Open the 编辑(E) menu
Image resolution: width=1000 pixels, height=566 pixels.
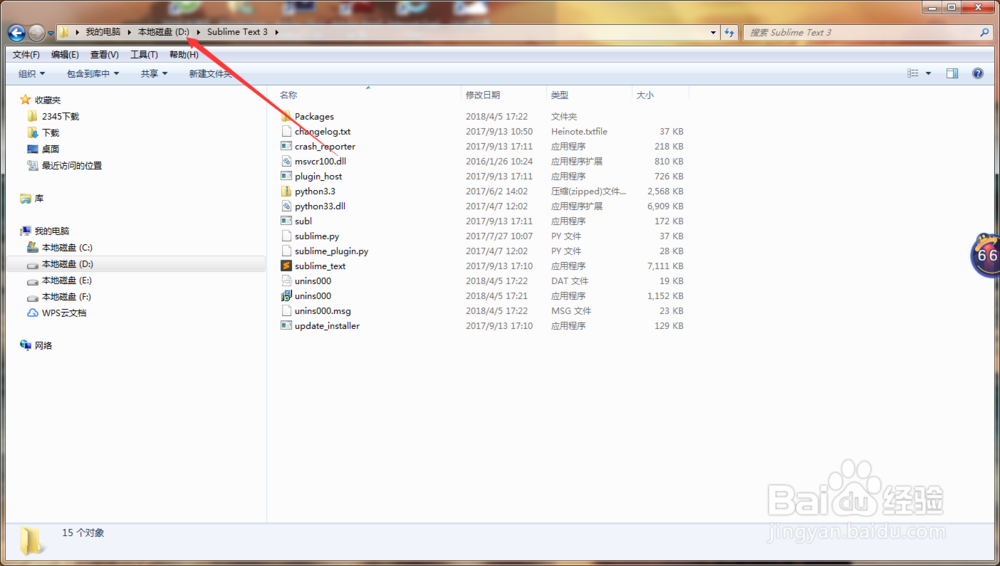point(65,55)
